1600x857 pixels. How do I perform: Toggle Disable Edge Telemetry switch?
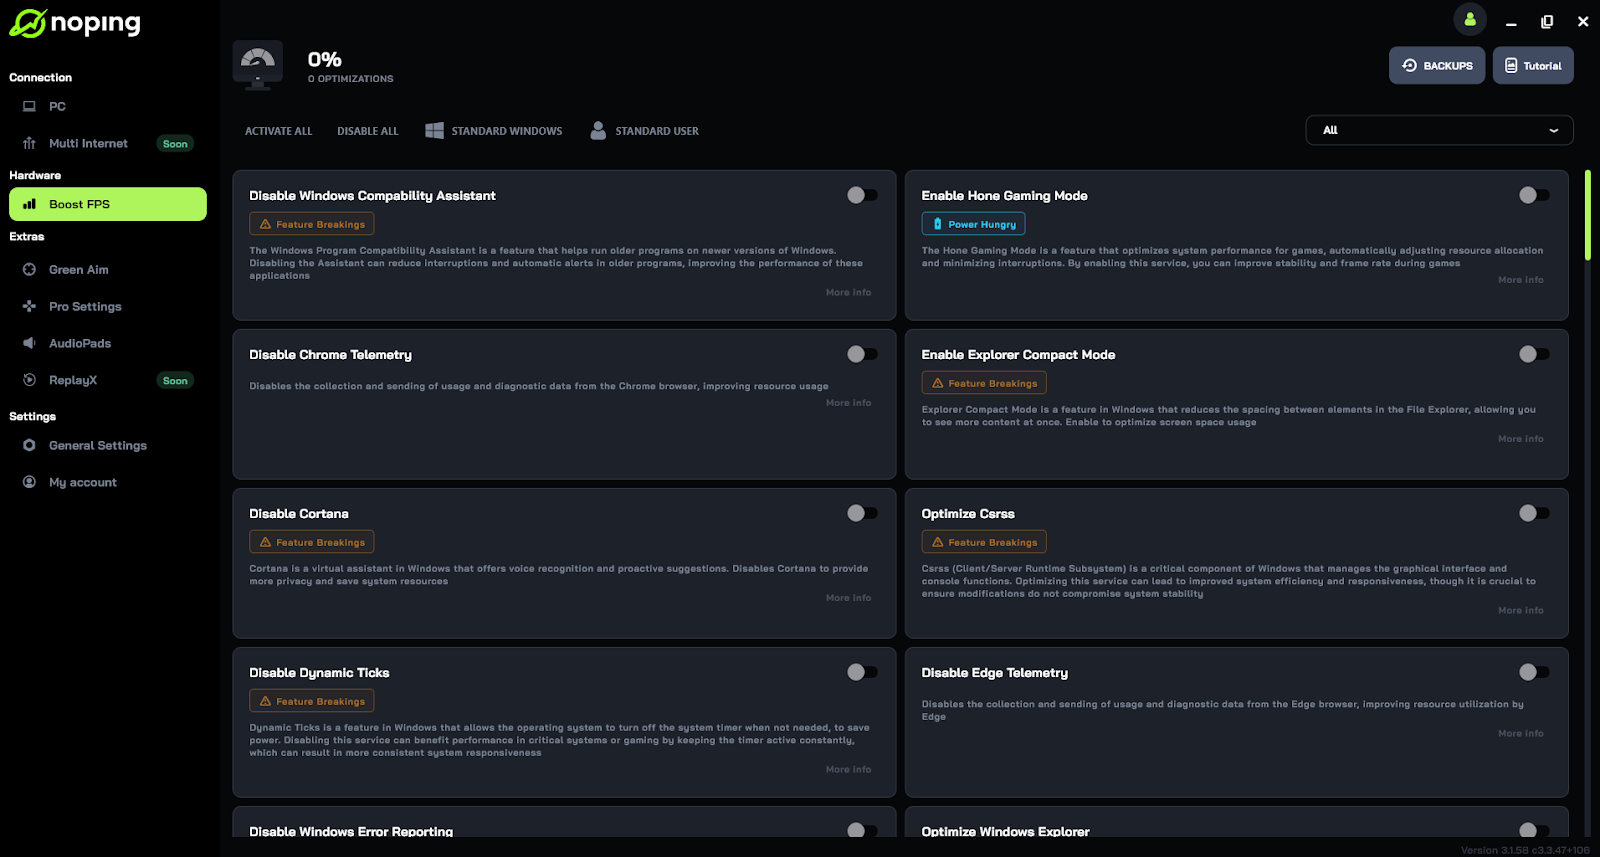(1534, 672)
